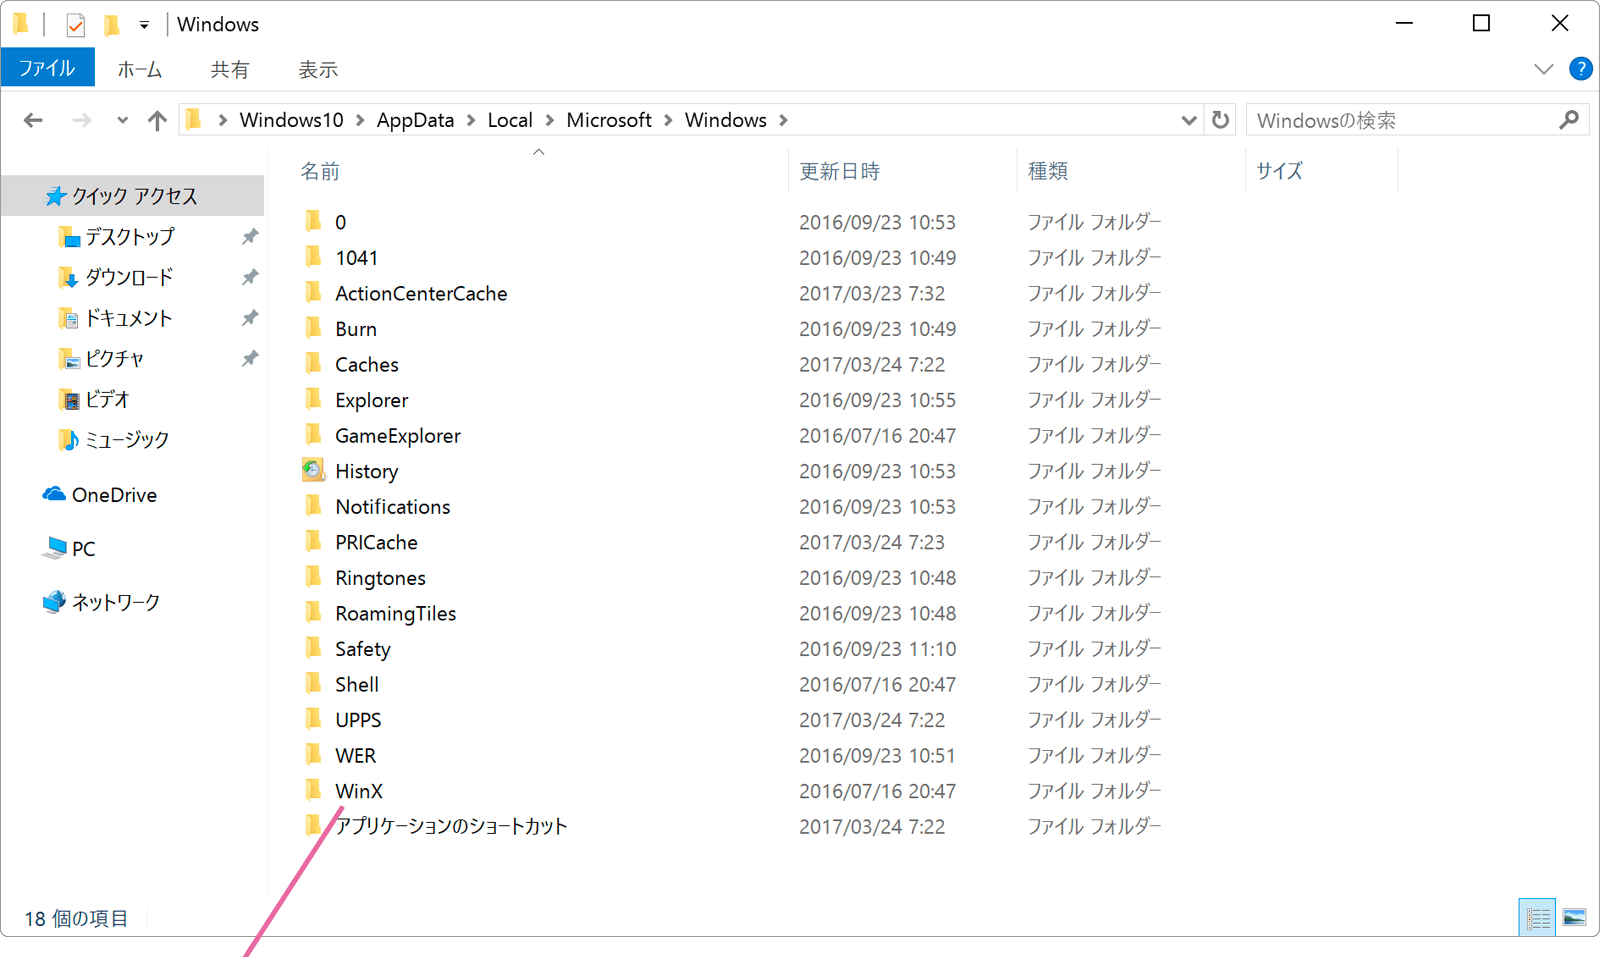Click the pin icon beside ピクチャ
The image size is (1600, 957).
(x=250, y=358)
